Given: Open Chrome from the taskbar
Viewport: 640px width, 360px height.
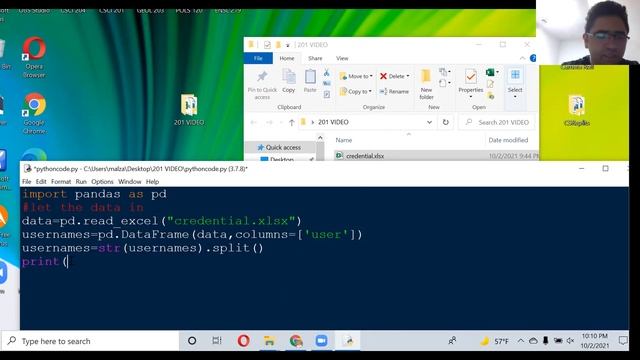Looking at the screenshot, I should pos(296,340).
